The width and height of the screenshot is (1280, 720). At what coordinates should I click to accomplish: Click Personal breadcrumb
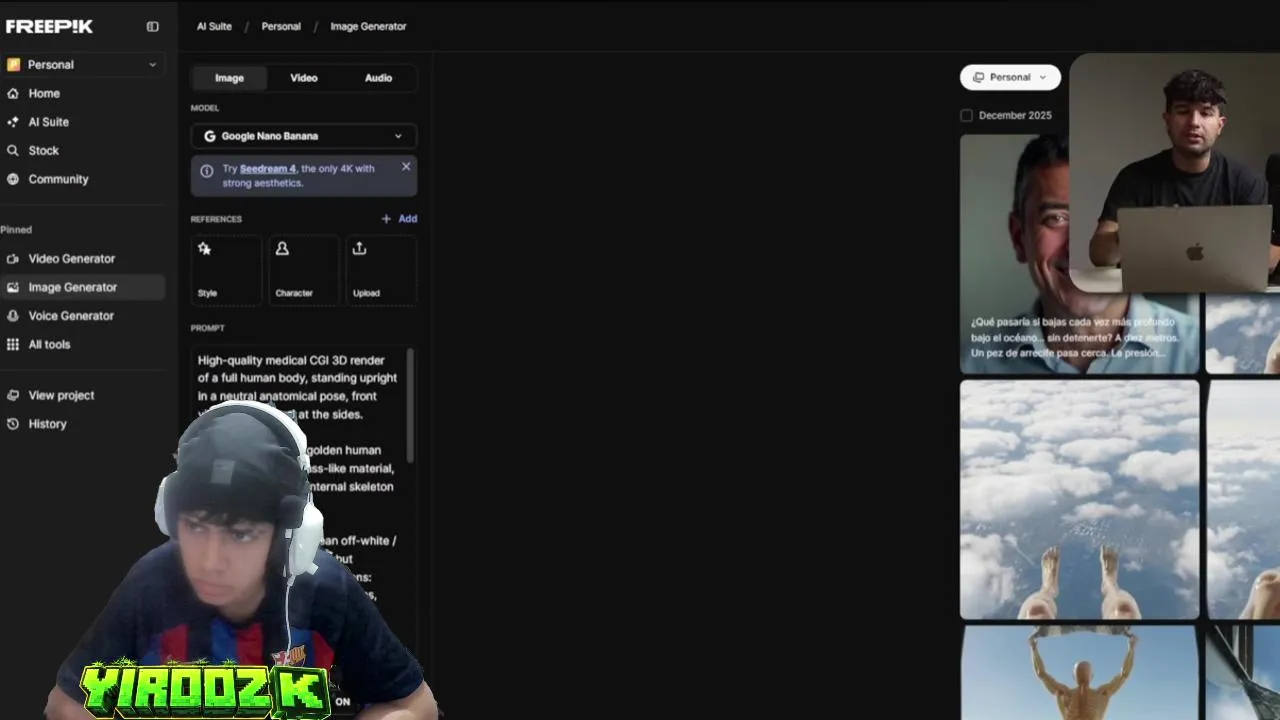tap(281, 26)
